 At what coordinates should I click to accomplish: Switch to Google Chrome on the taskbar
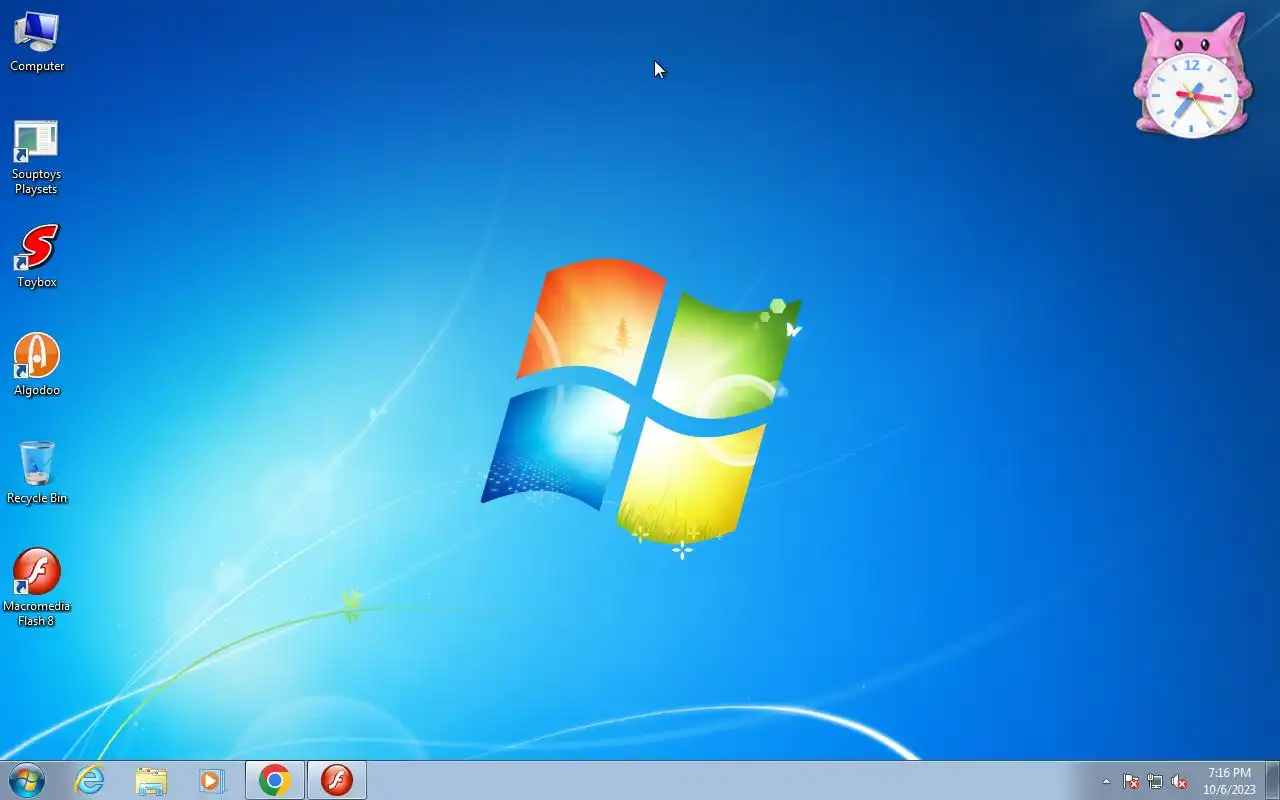pos(275,780)
